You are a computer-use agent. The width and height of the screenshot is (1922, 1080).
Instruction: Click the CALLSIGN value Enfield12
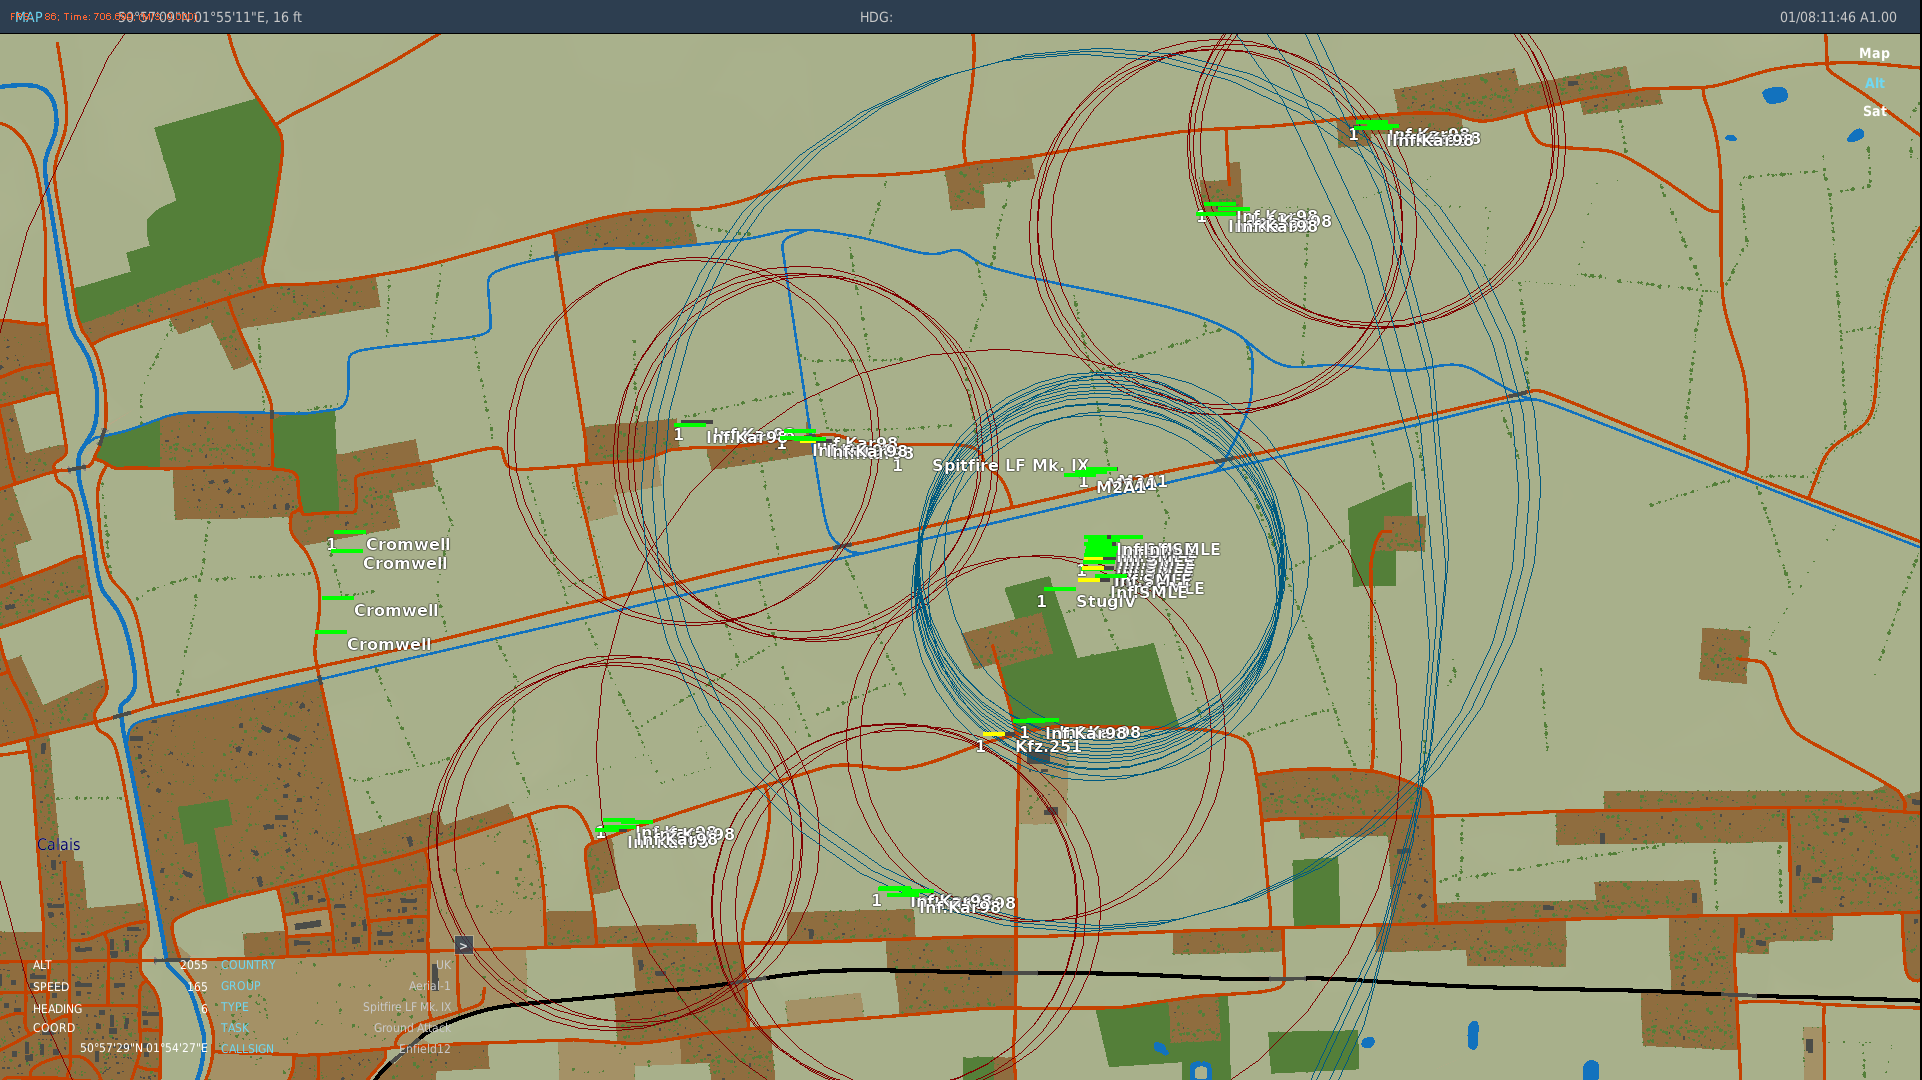(425, 1049)
